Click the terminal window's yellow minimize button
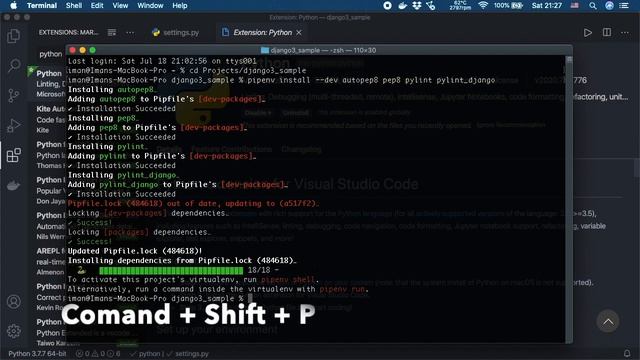Viewport: 640px width, 360px height. (82, 50)
